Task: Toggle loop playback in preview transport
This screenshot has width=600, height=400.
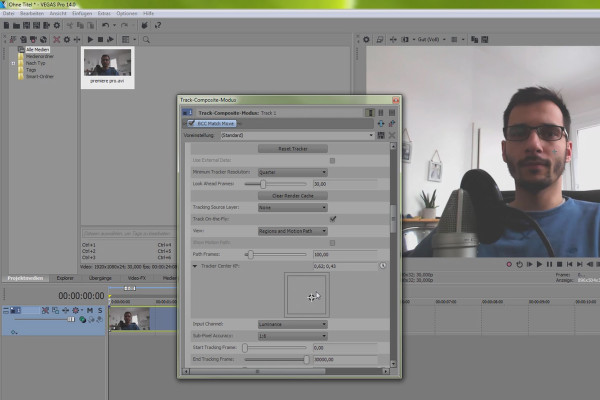Action: 519,264
